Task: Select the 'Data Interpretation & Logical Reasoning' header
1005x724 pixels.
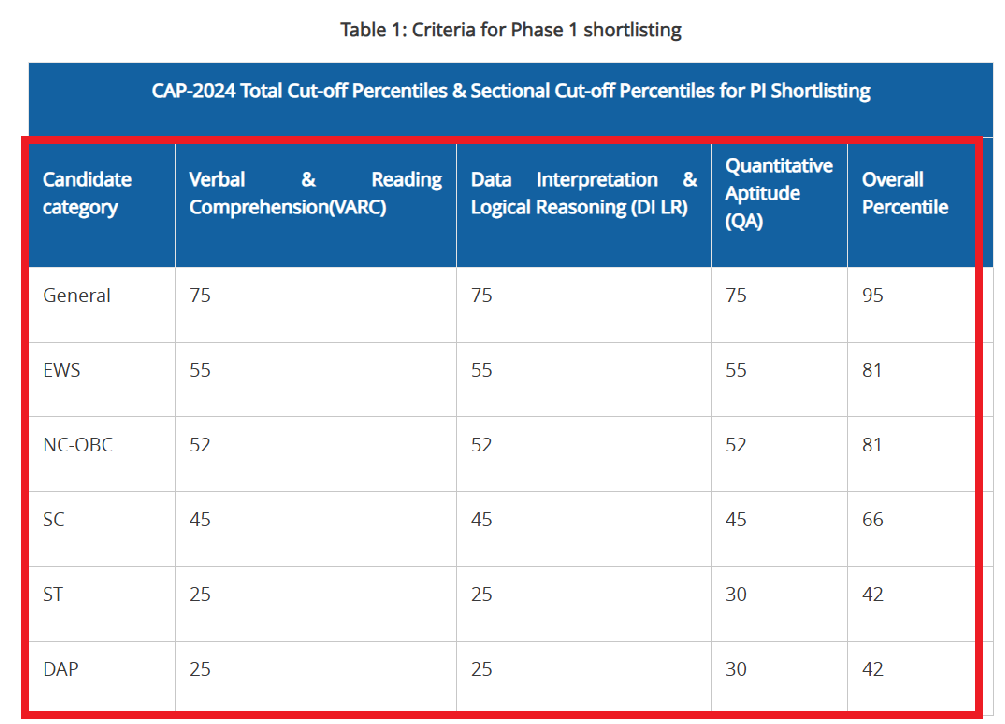Action: [584, 194]
